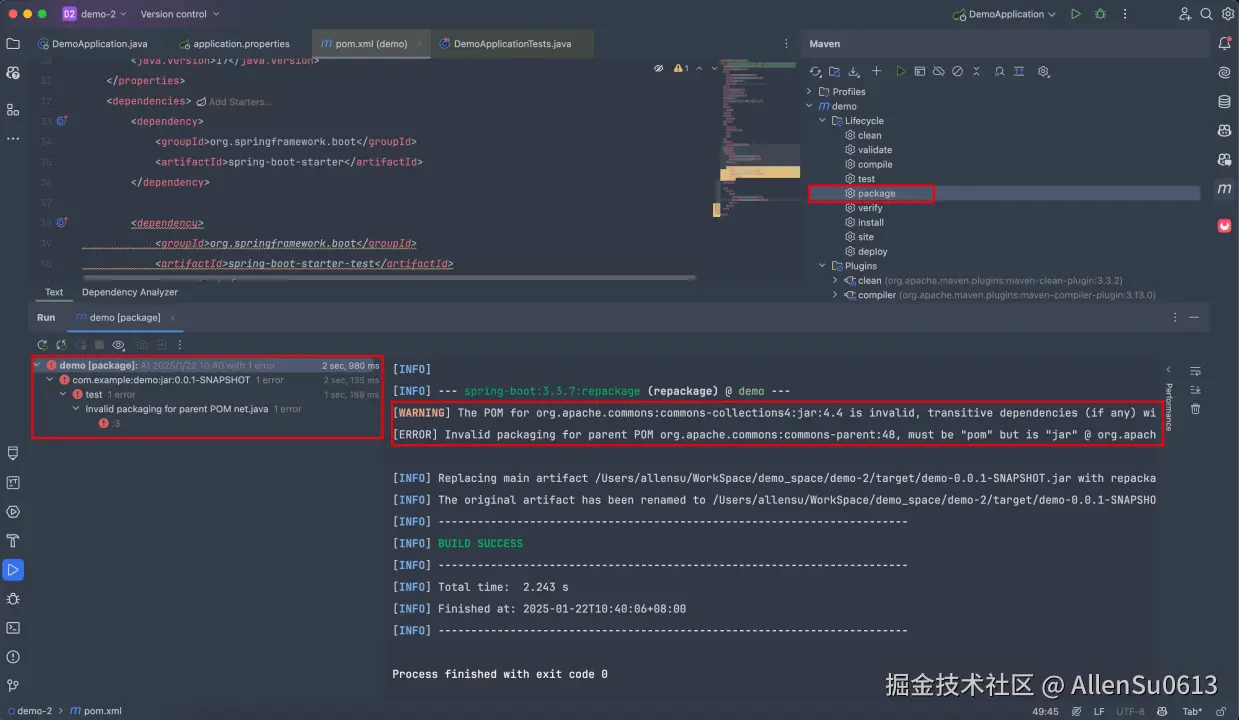Viewport: 1239px width, 720px height.
Task: Collapse the Plugins node in Maven
Action: [x=823, y=266]
